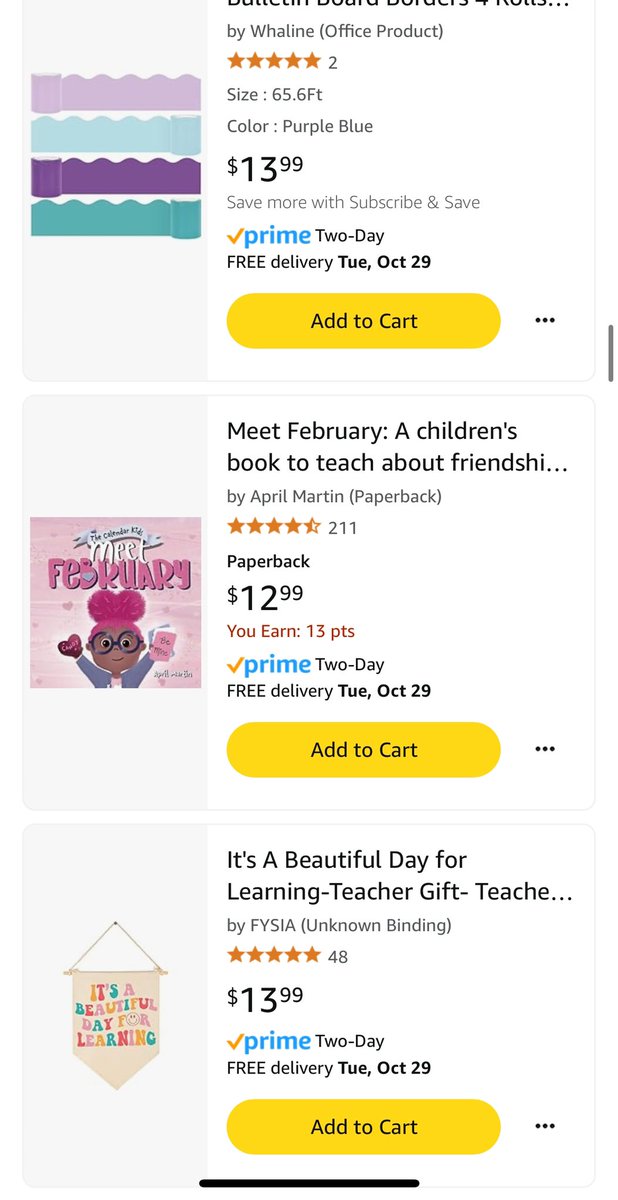Viewport: 618px width, 1200px height.
Task: Tap the Save more with Subscribe & Save text
Action: 353,202
